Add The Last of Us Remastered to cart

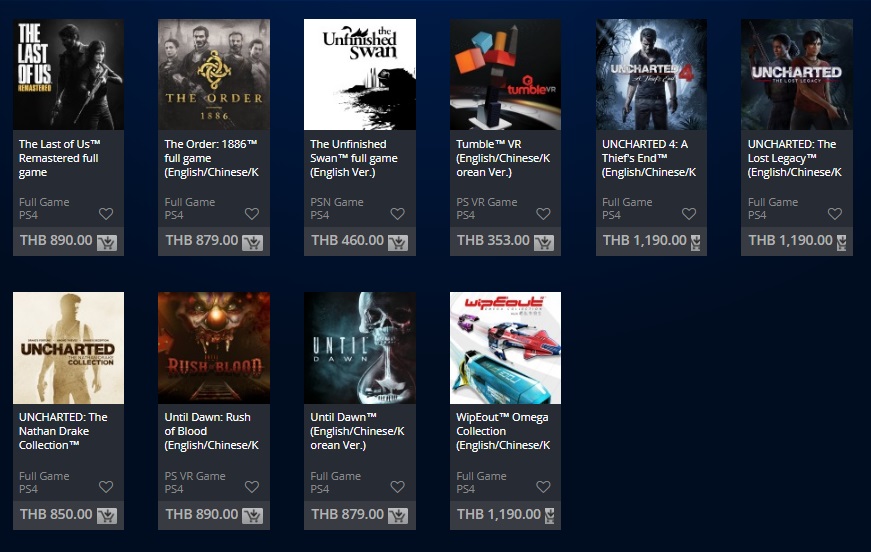pos(107,243)
